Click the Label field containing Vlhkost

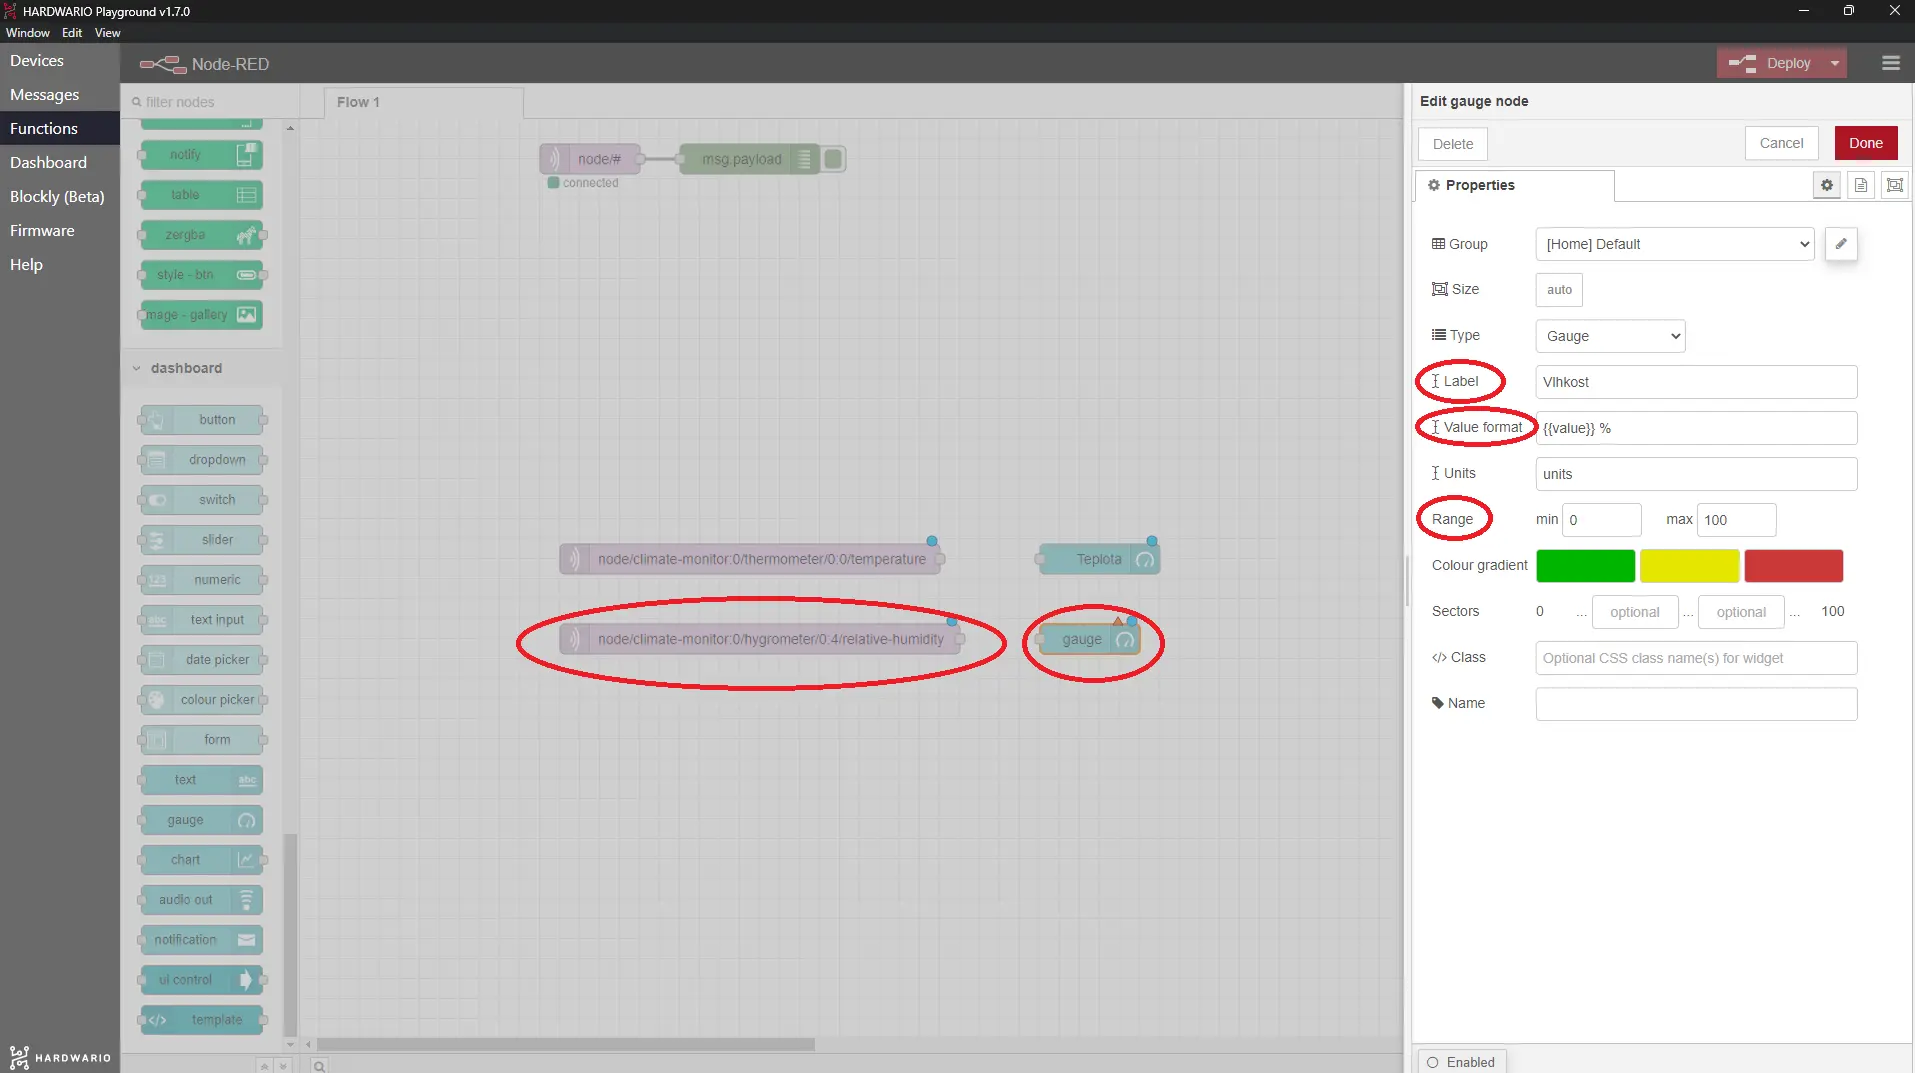1696,382
